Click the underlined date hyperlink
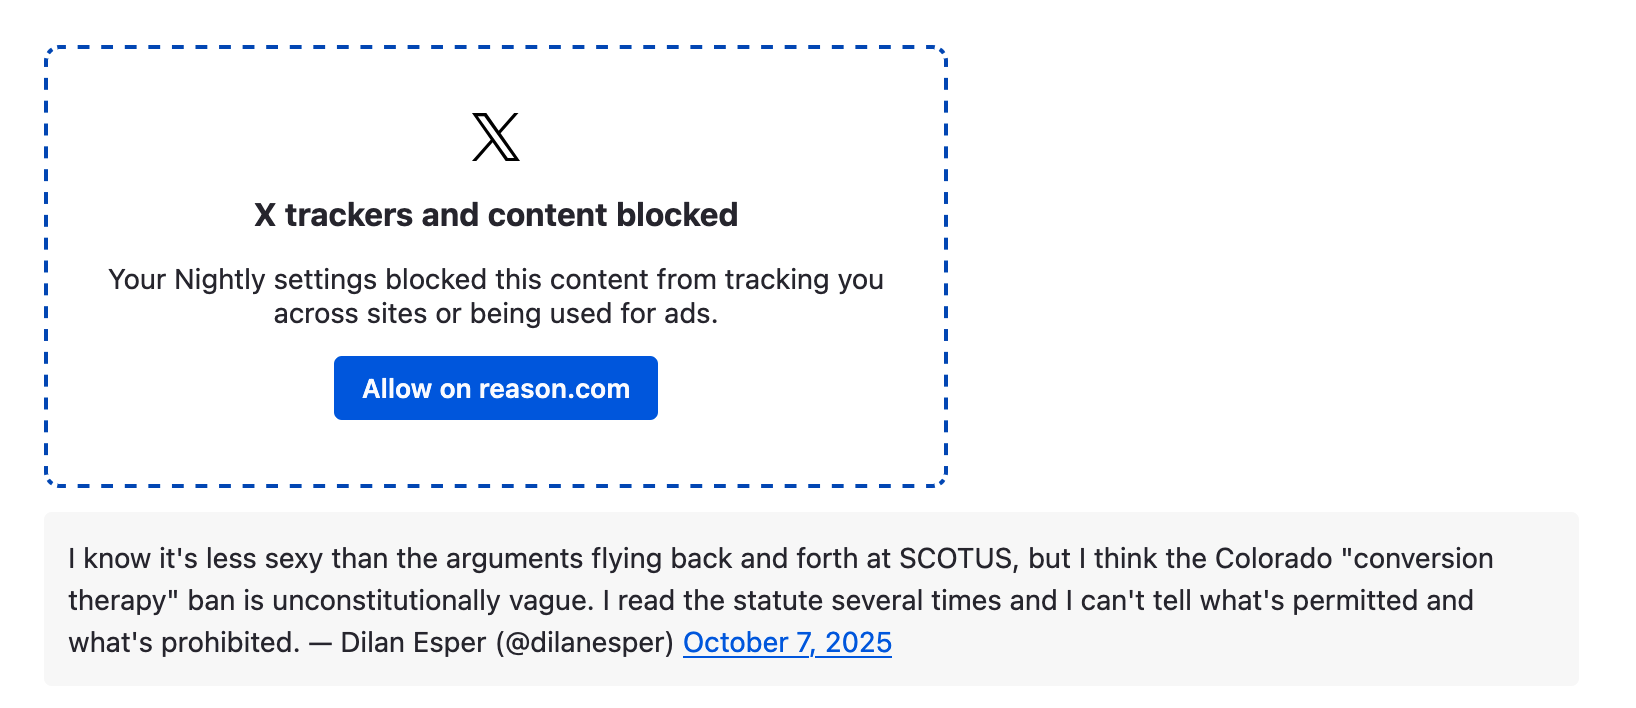Screen dimensions: 1636x708 [x=787, y=642]
